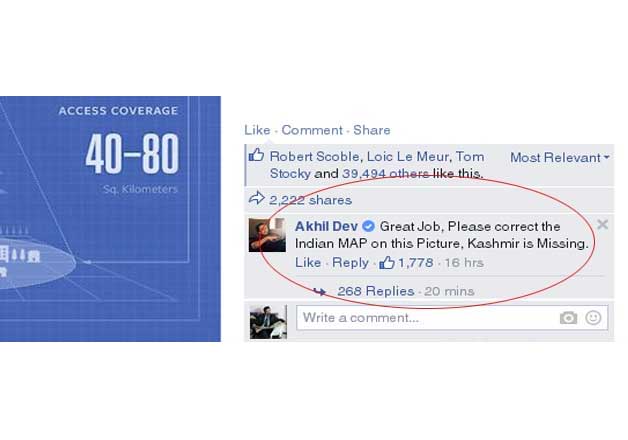View the 39,494 others who liked
Image resolution: width=628 pixels, height=440 pixels.
[385, 174]
